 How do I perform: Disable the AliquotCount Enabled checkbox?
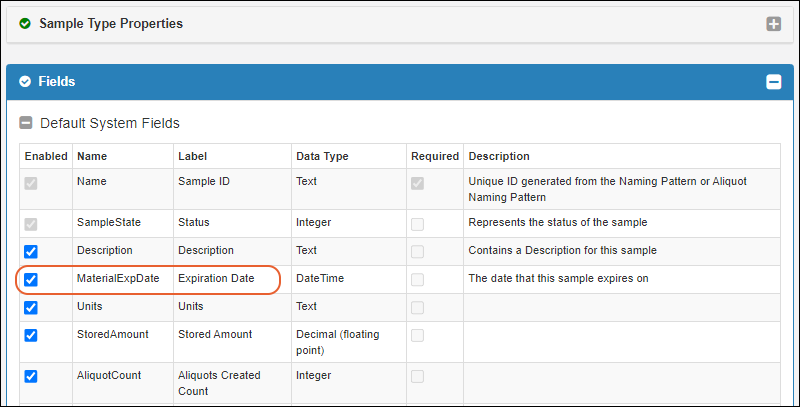click(31, 376)
